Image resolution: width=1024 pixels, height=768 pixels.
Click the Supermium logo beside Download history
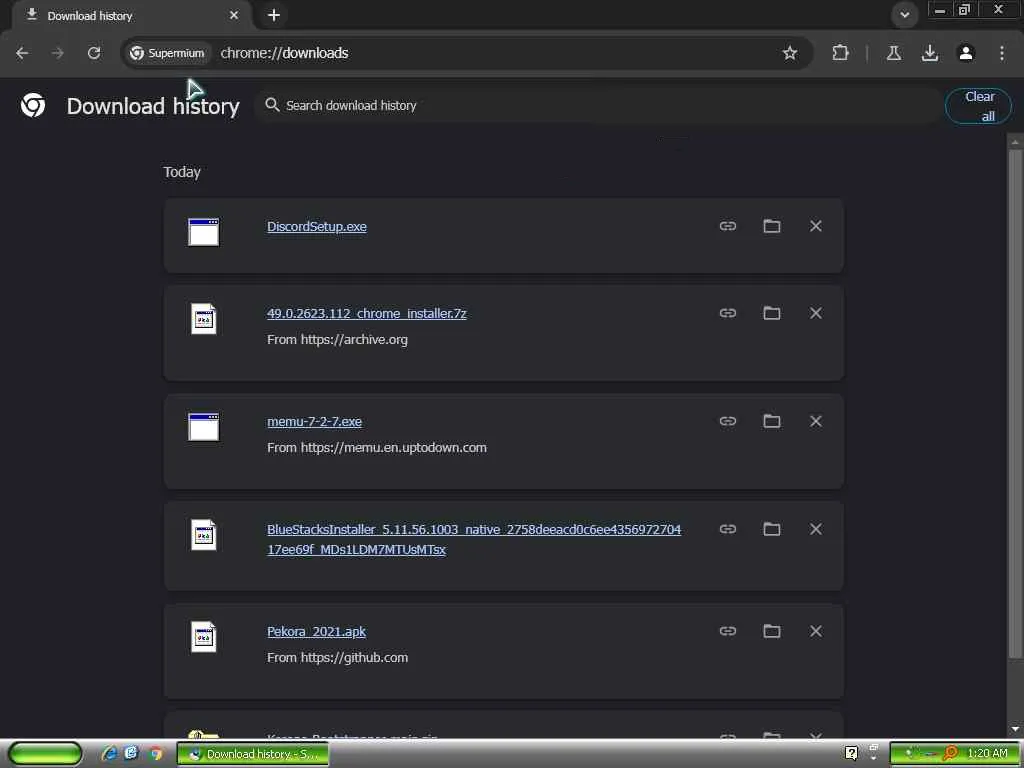(x=33, y=105)
